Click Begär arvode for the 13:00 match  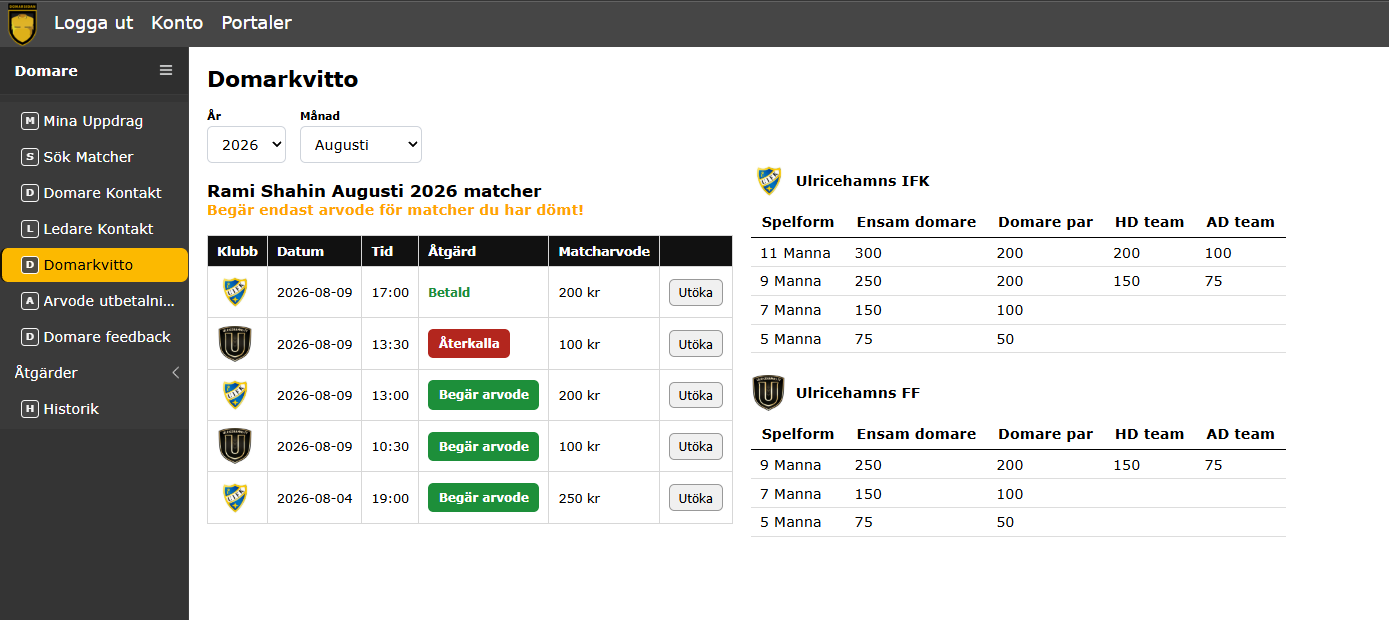(483, 395)
